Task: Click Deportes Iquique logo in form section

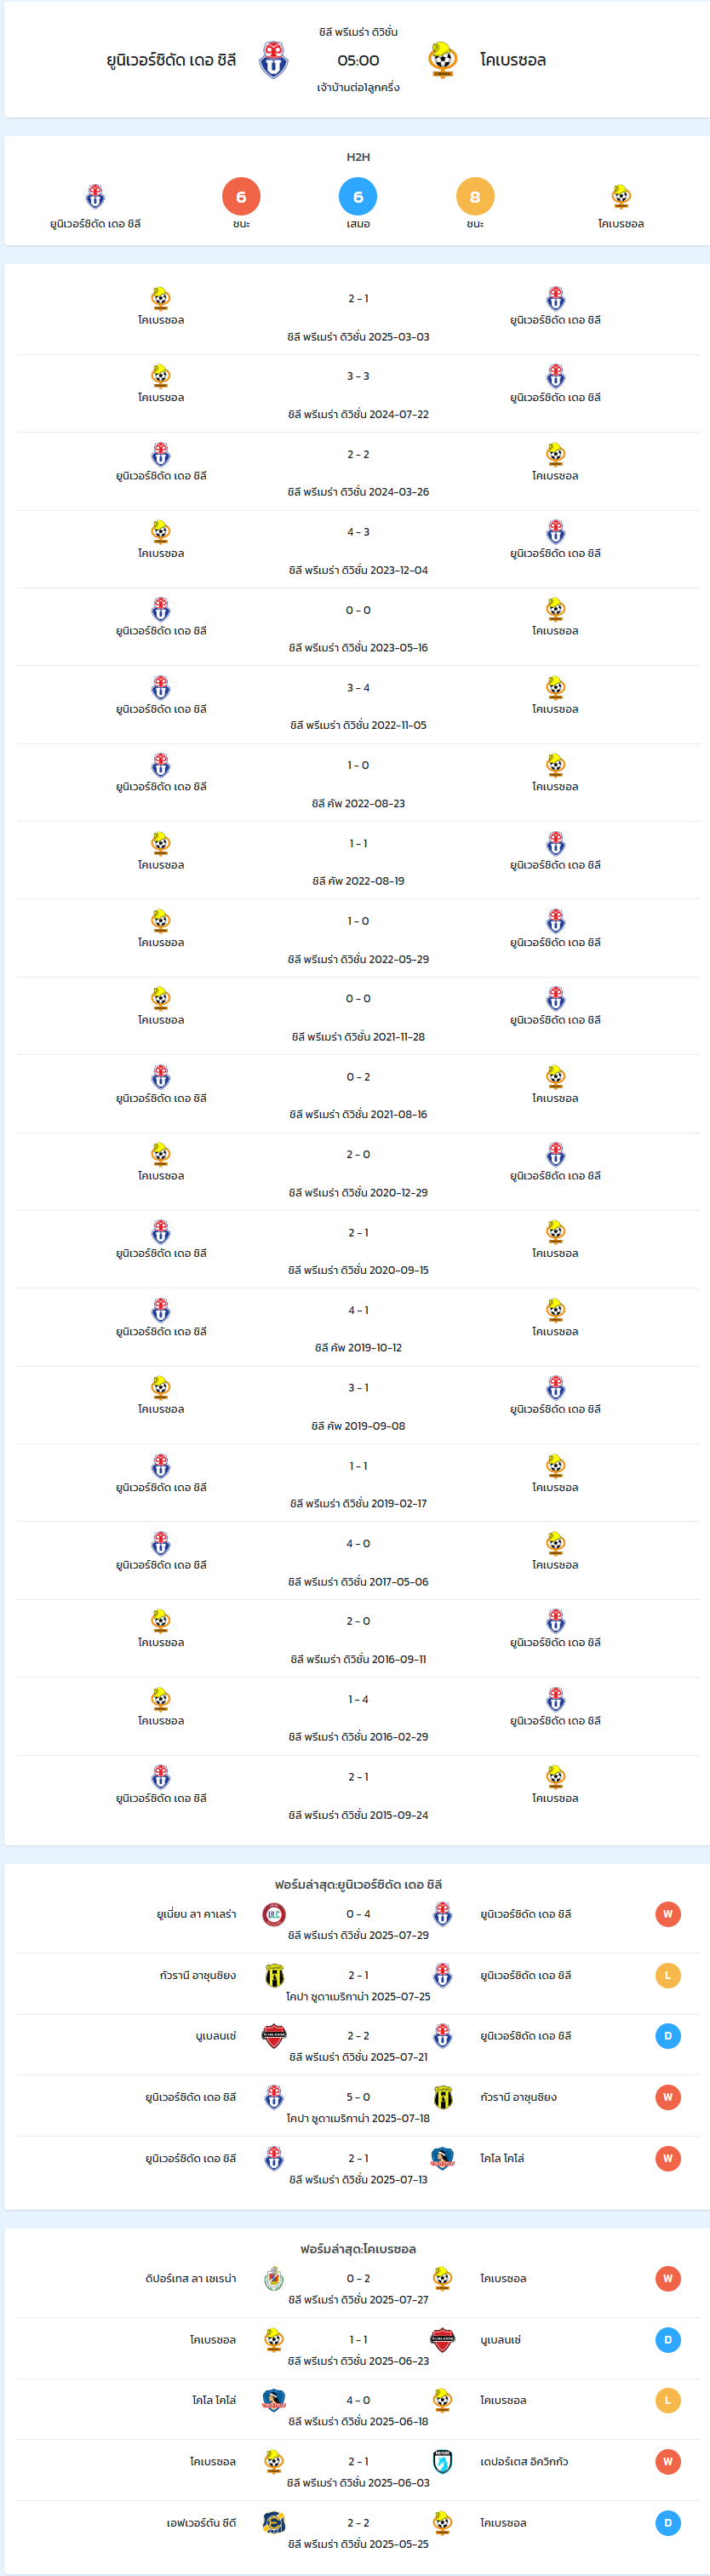Action: pos(443,2461)
